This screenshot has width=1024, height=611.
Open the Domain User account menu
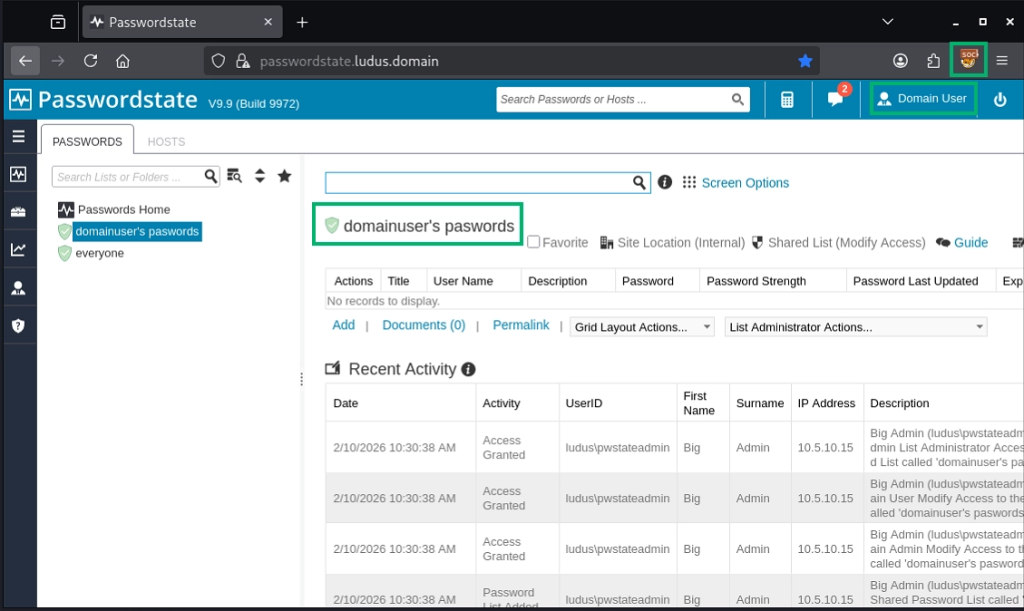pos(921,99)
